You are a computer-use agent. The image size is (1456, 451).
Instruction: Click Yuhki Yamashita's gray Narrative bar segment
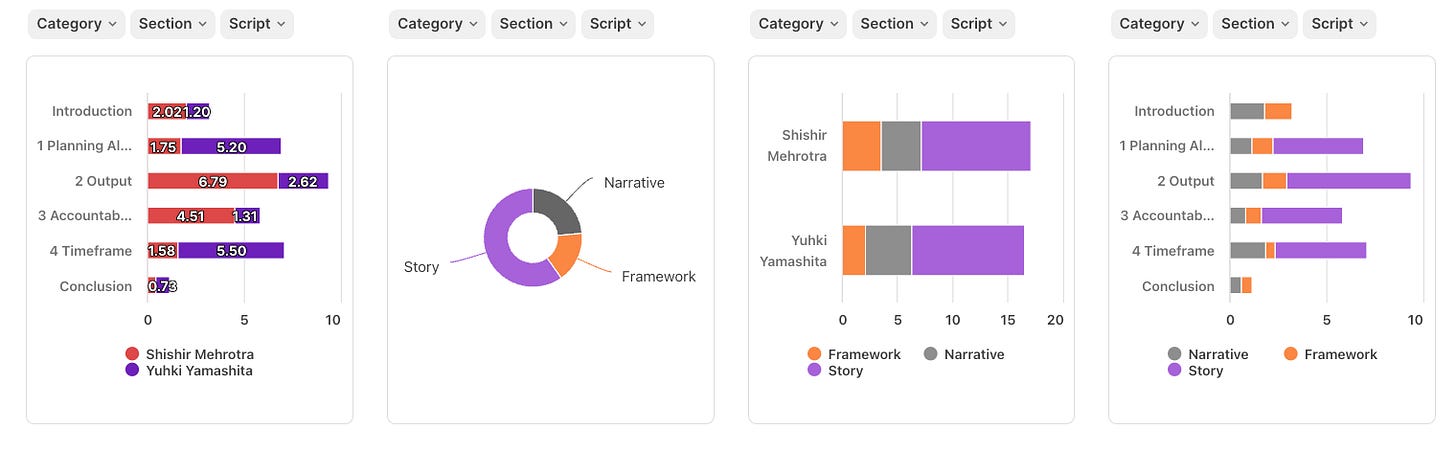tap(888, 250)
